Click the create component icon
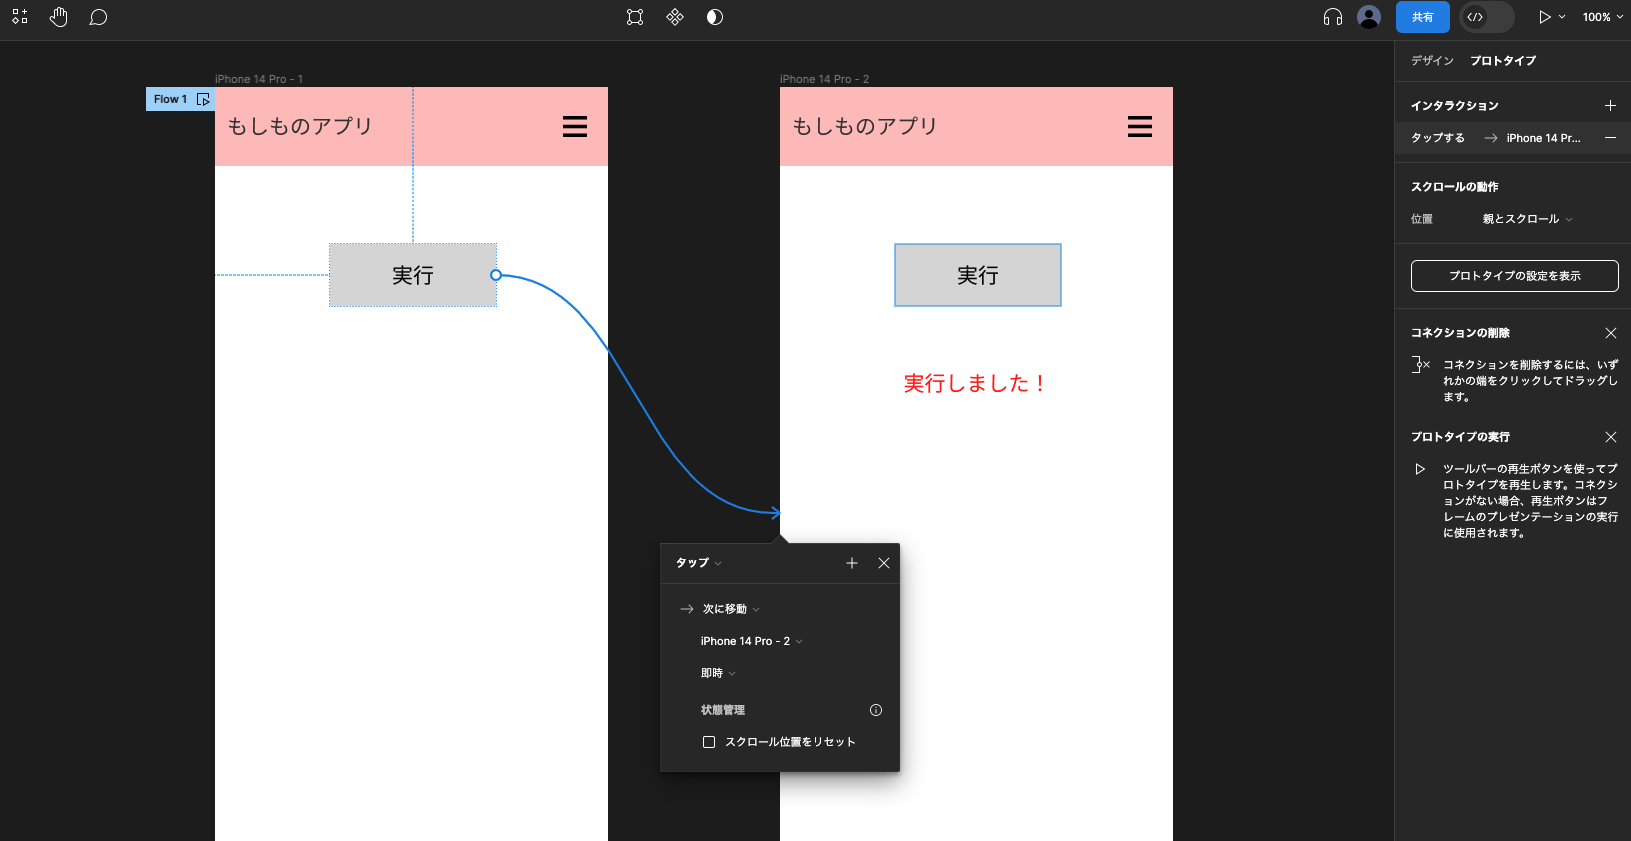Image resolution: width=1631 pixels, height=841 pixels. tap(675, 17)
